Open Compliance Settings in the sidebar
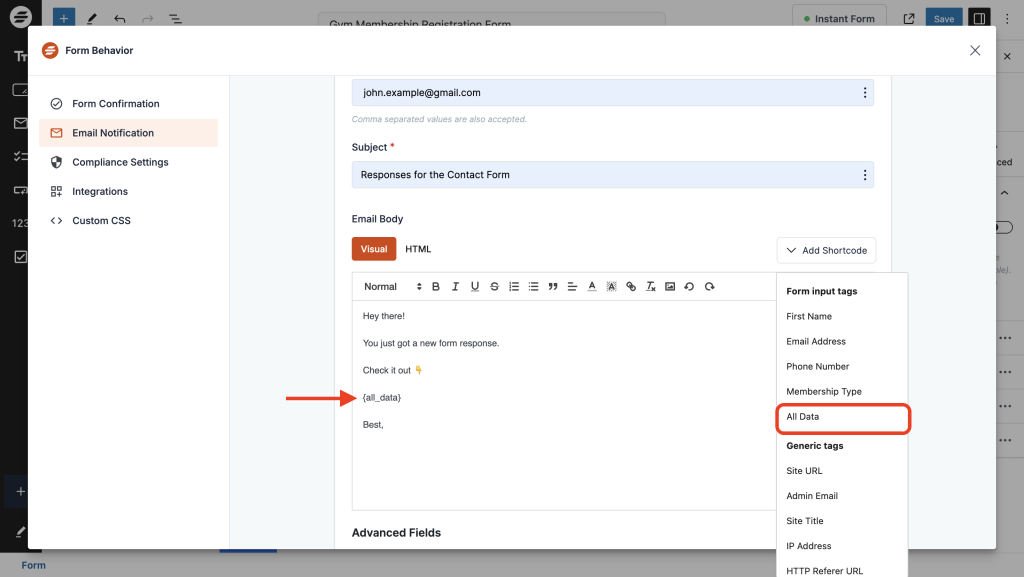Screen dimensions: 1024x577 tap(120, 162)
